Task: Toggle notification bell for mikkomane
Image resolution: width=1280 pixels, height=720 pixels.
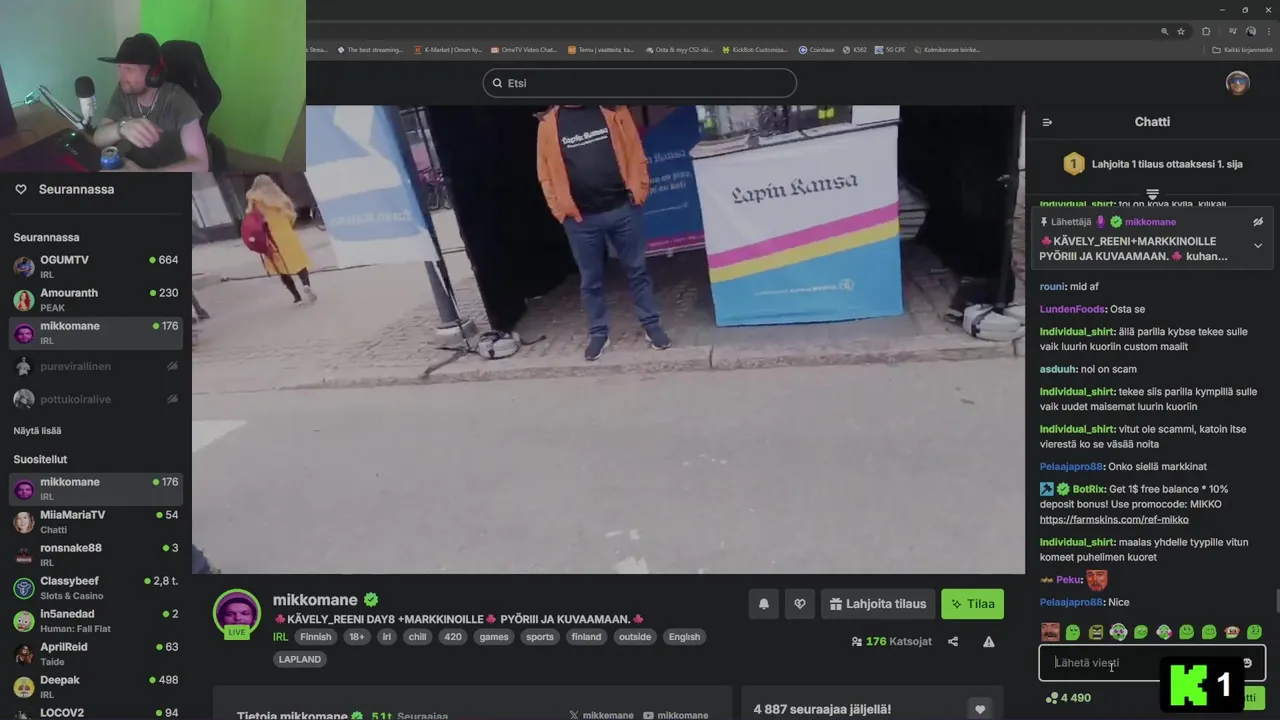Action: [x=764, y=604]
